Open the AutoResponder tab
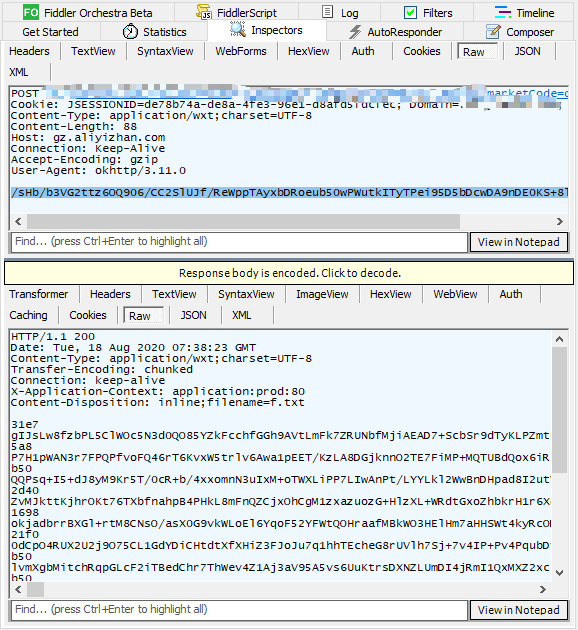 [395, 32]
